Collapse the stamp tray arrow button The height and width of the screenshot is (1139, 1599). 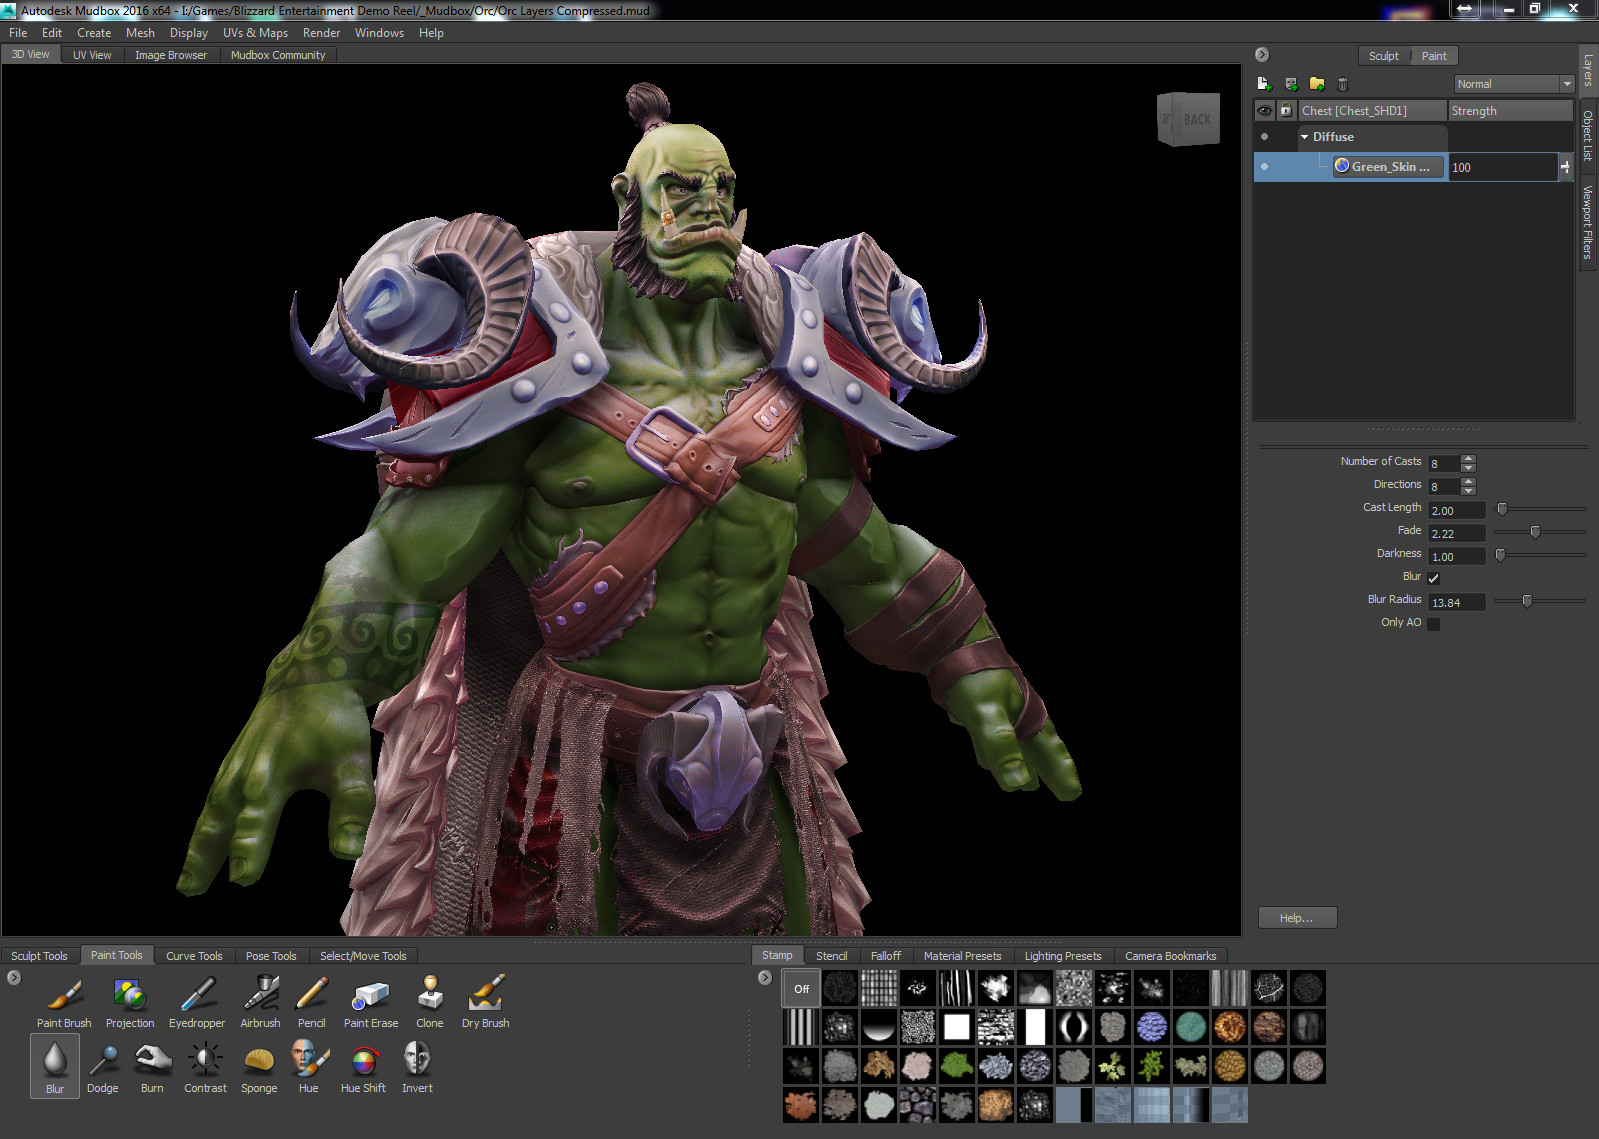[765, 978]
